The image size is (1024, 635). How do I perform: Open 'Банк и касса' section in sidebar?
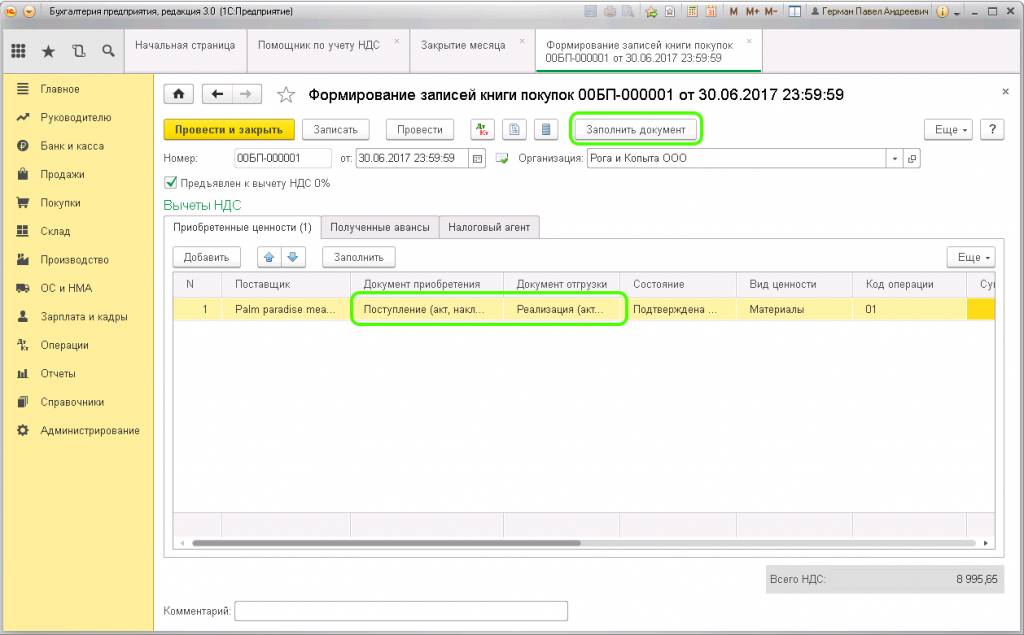point(77,146)
